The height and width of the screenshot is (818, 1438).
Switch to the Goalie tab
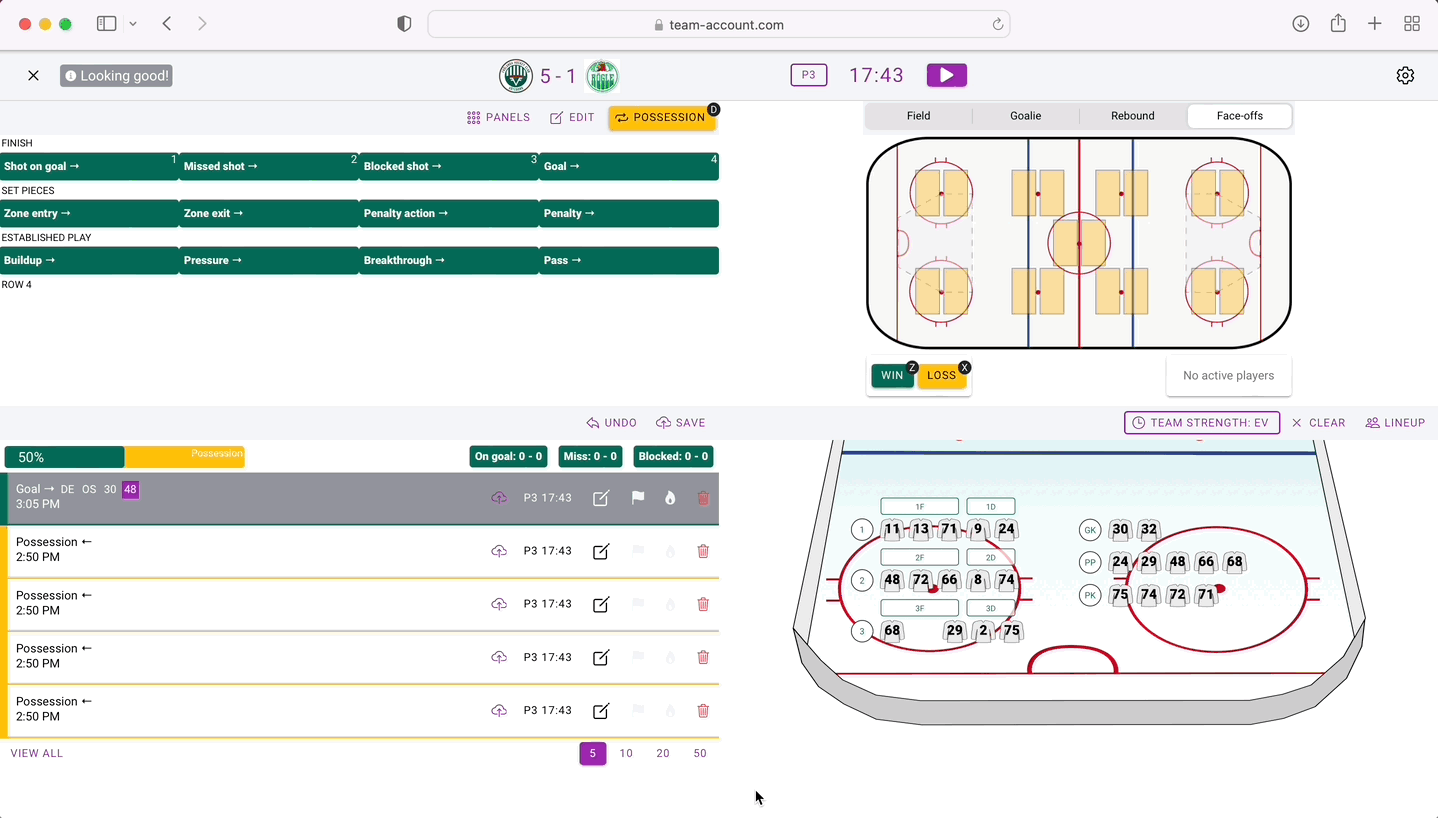click(1025, 116)
